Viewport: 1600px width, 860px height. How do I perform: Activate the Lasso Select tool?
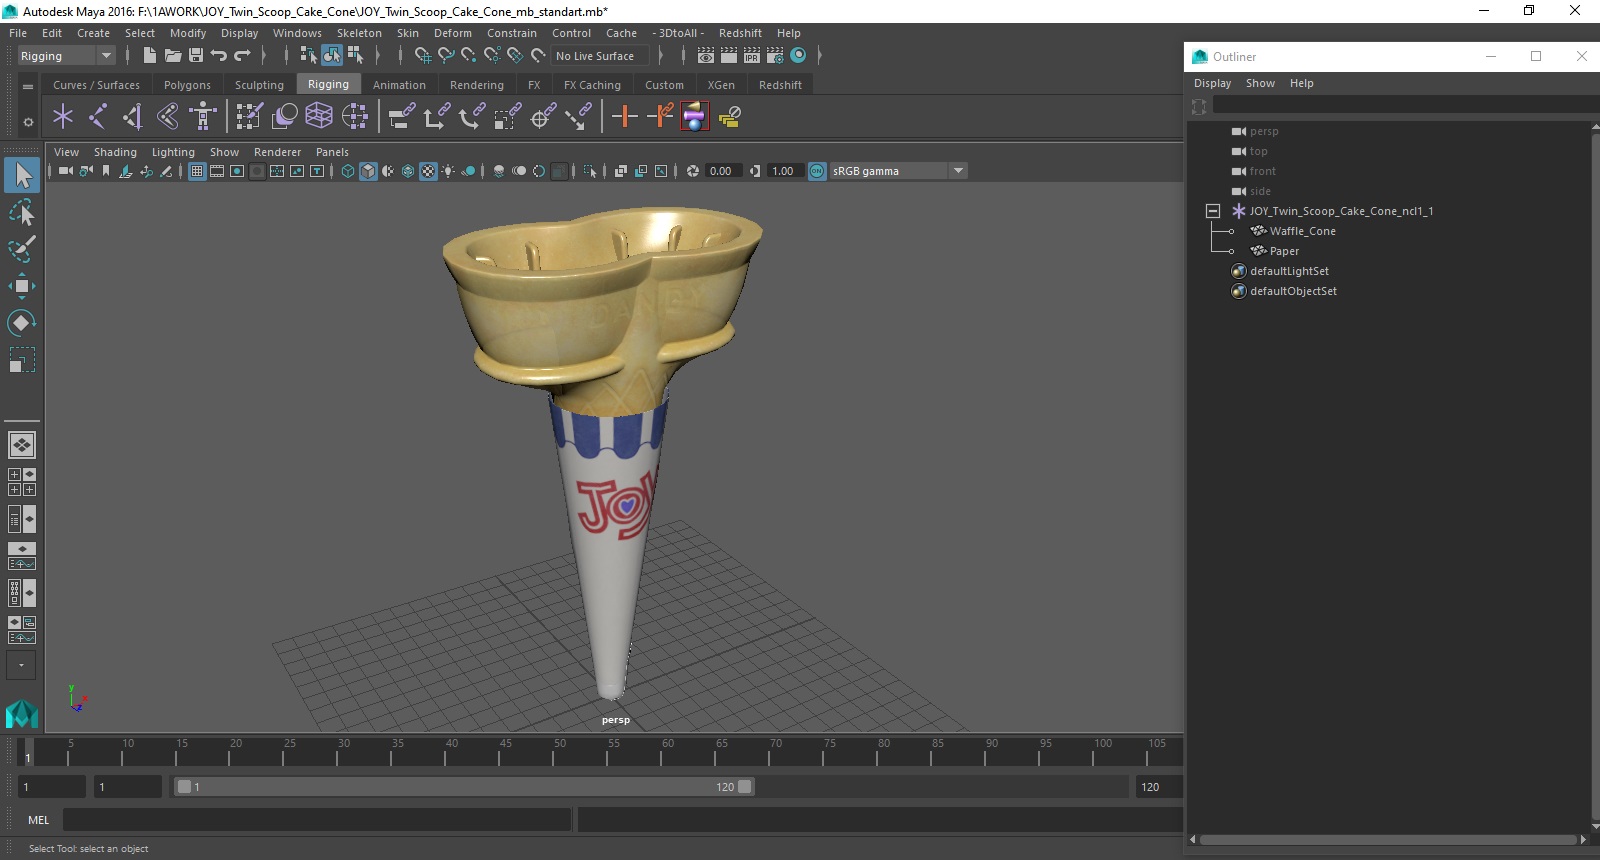click(x=21, y=212)
